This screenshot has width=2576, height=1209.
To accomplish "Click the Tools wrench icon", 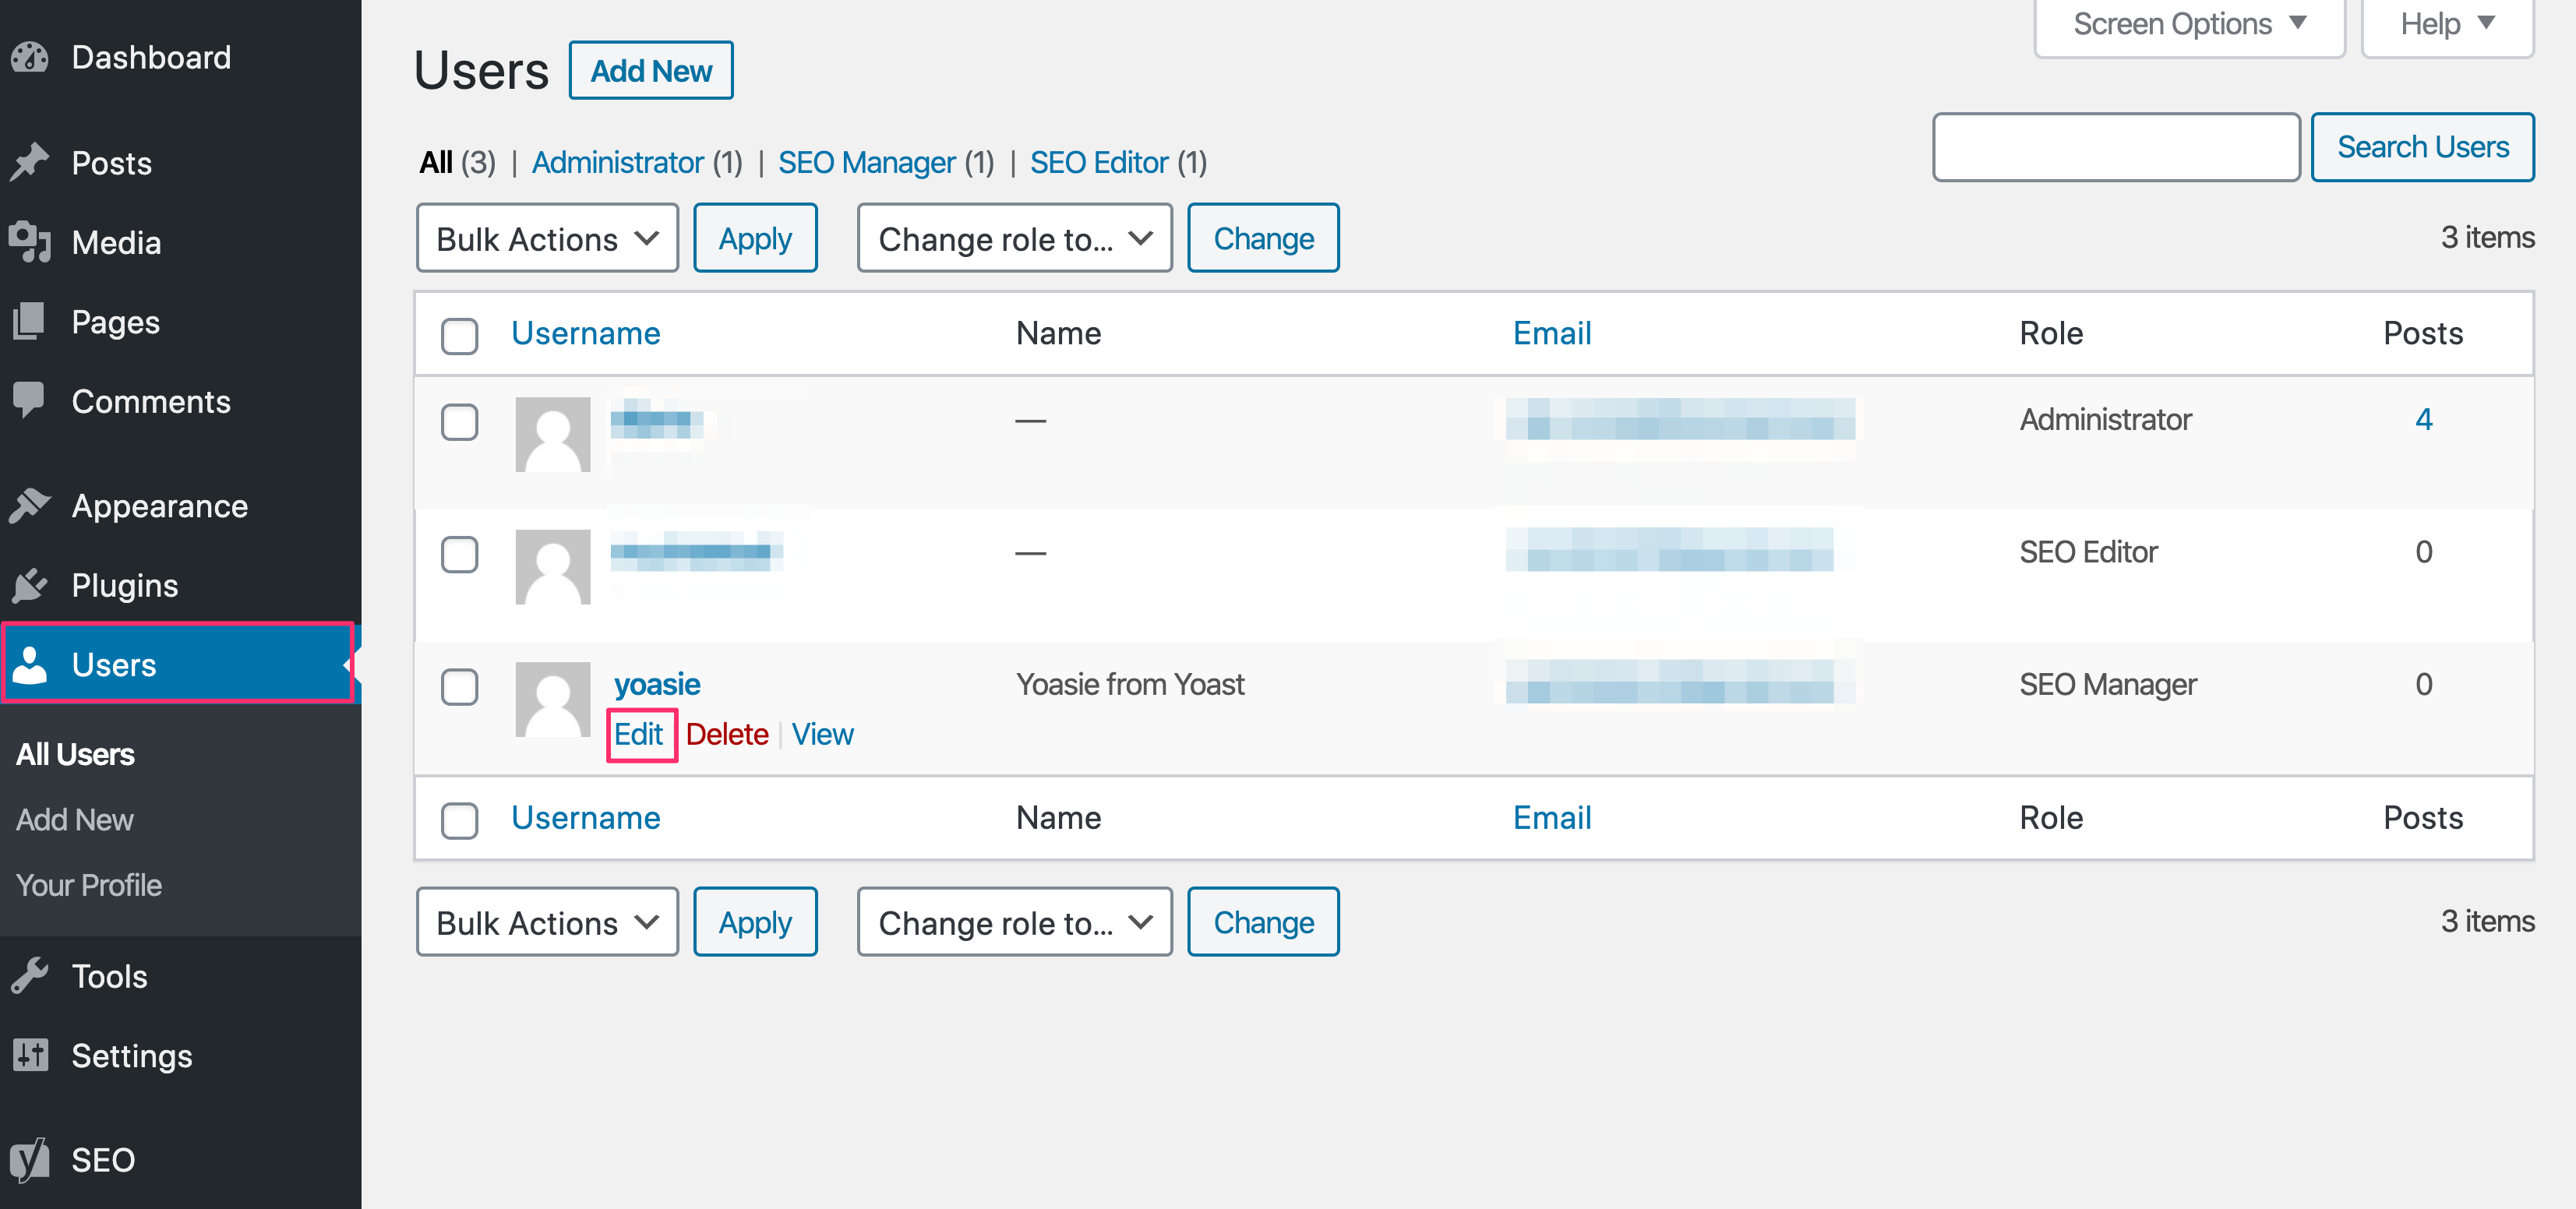I will click(30, 976).
